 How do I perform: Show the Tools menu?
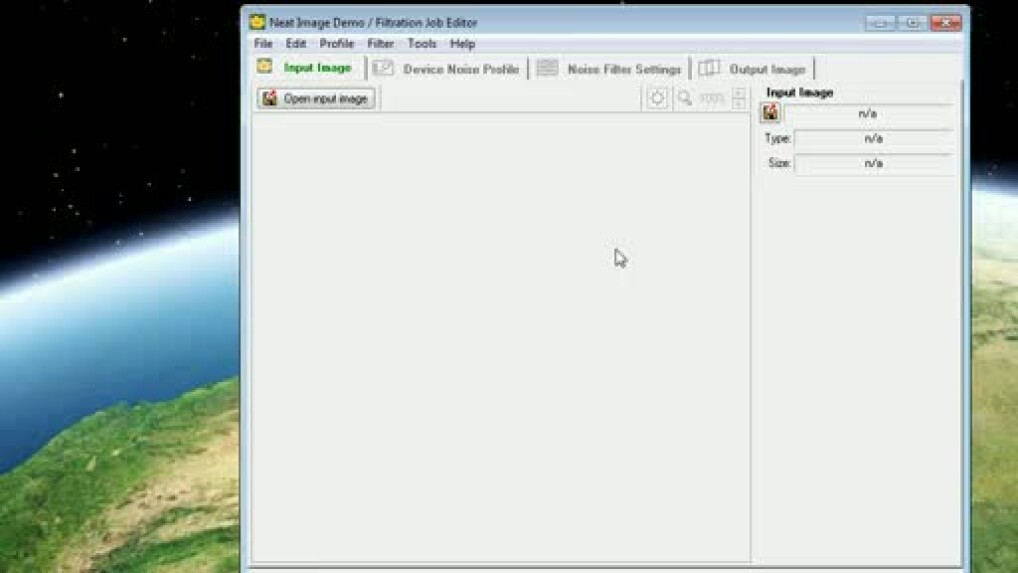422,44
